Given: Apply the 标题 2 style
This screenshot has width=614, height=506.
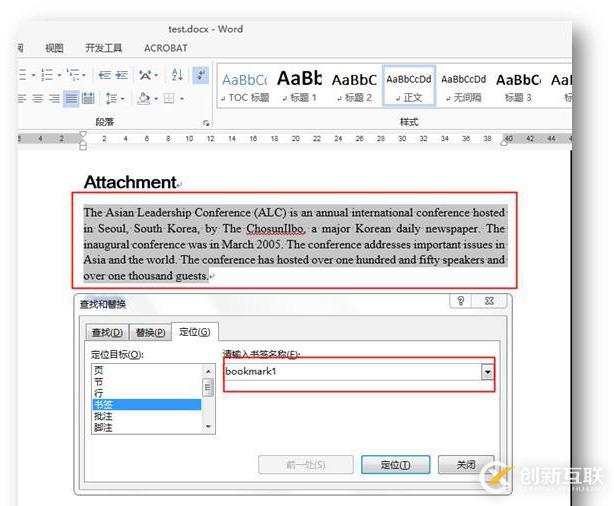Looking at the screenshot, I should [354, 87].
